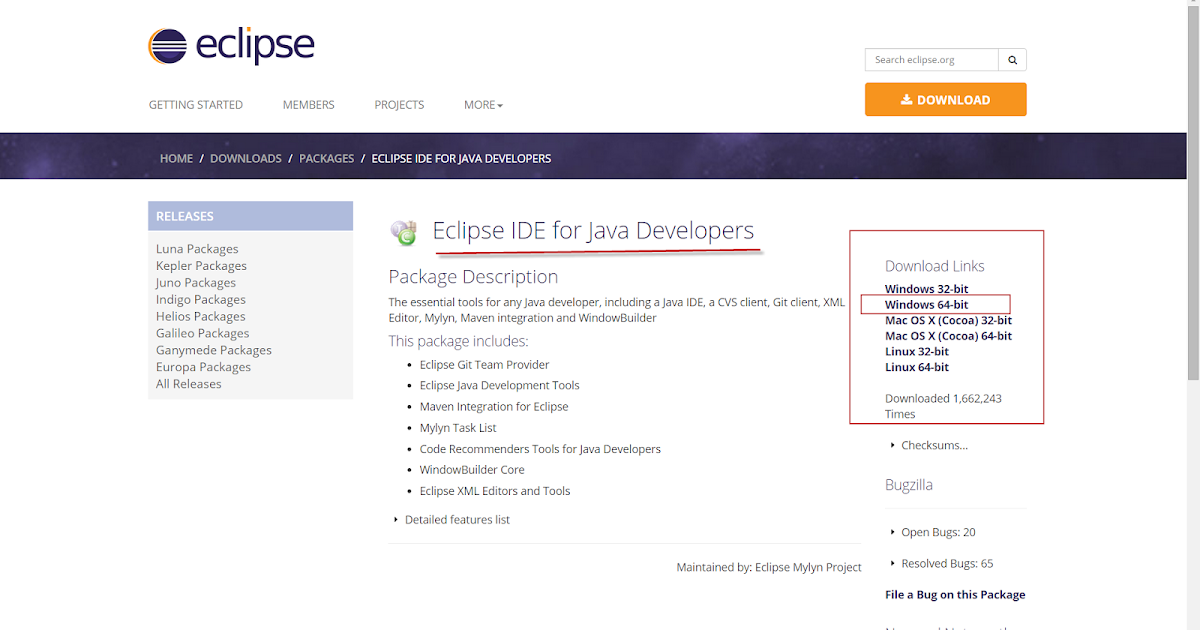Focus the Search eclipse.org field
The image size is (1200, 630).
932,60
